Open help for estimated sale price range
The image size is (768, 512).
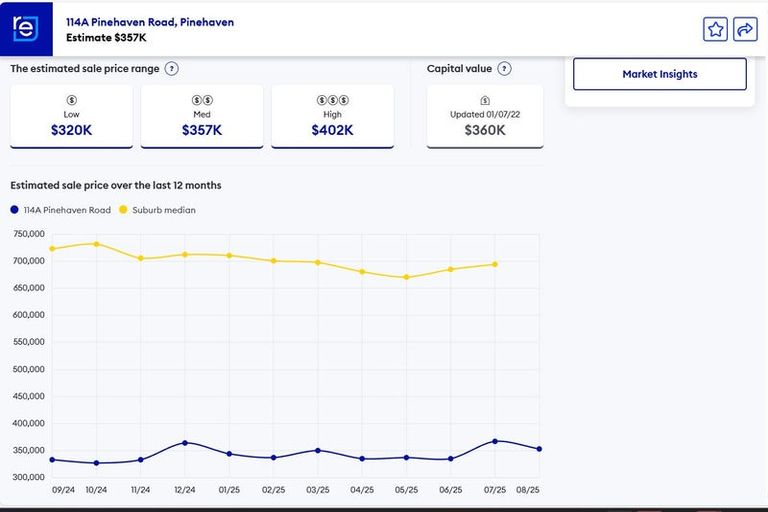tap(172, 69)
